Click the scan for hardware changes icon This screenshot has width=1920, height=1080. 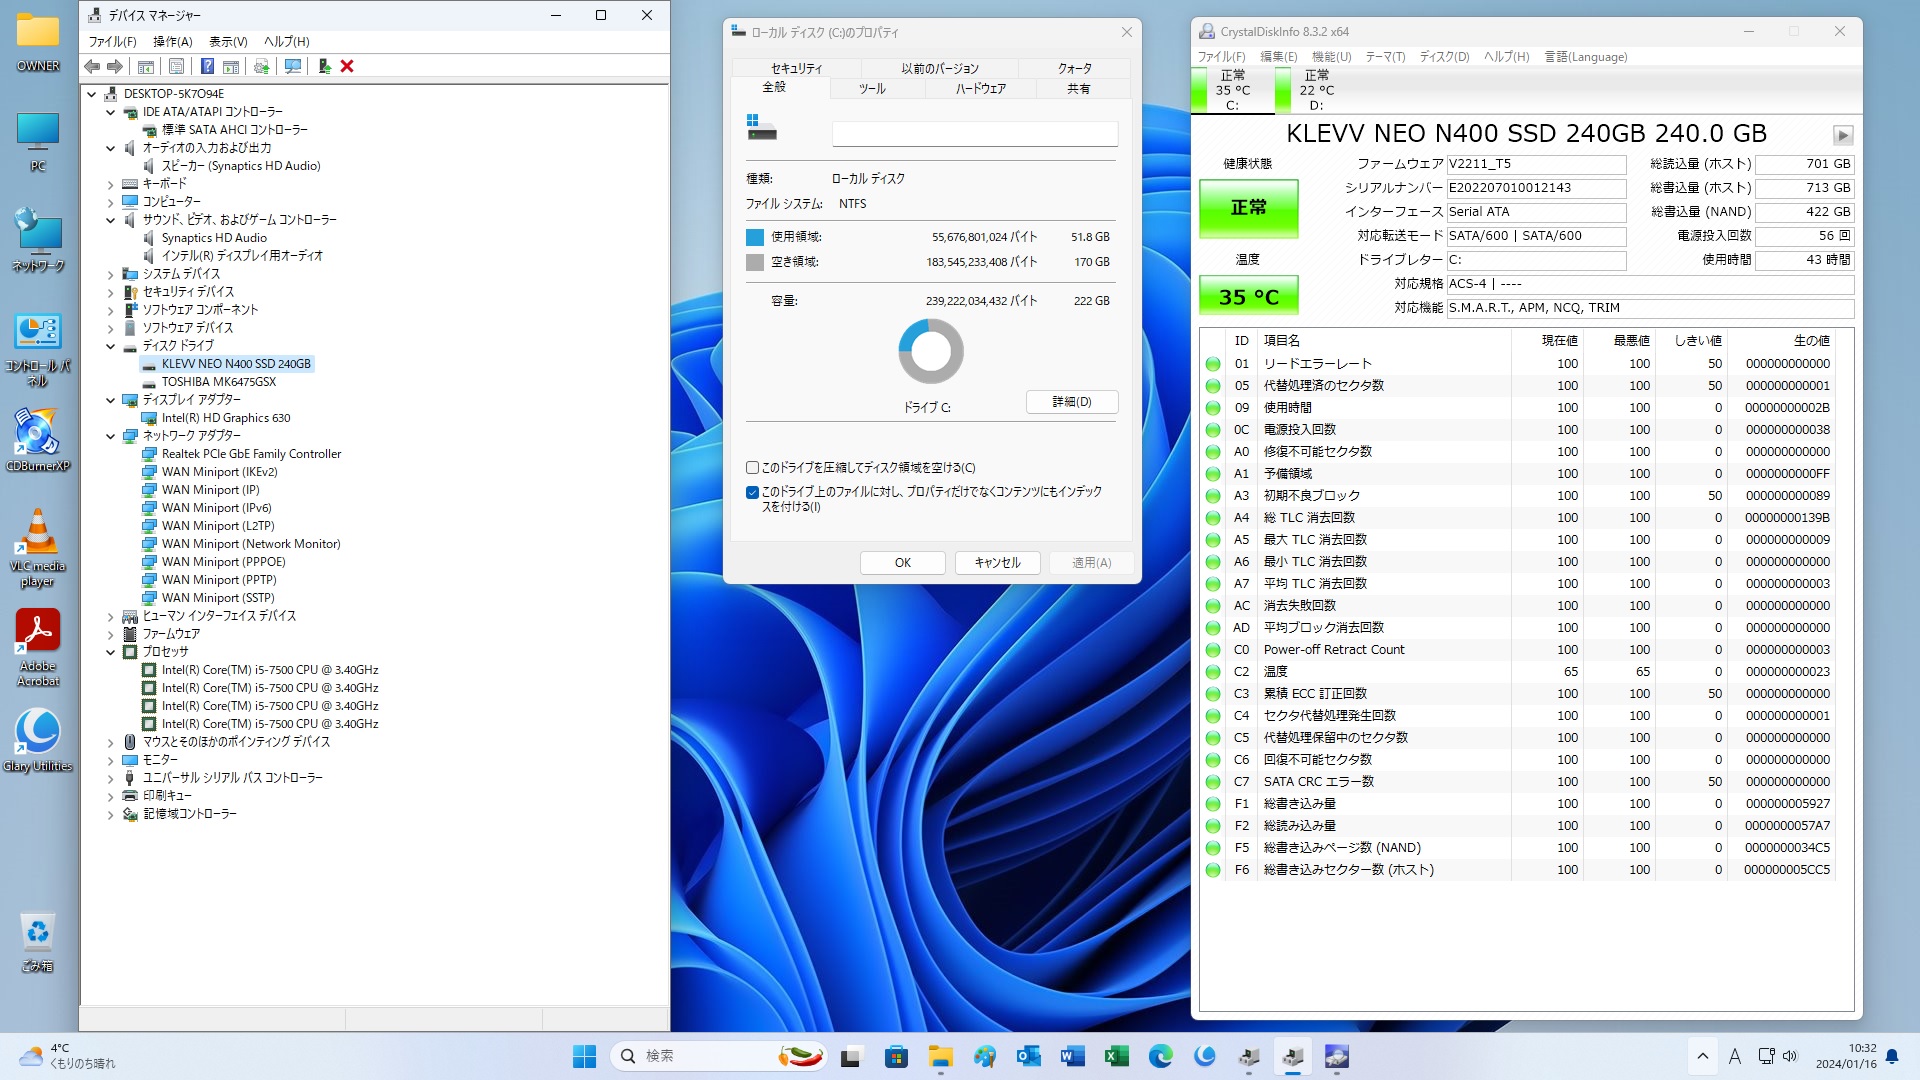pyautogui.click(x=293, y=66)
